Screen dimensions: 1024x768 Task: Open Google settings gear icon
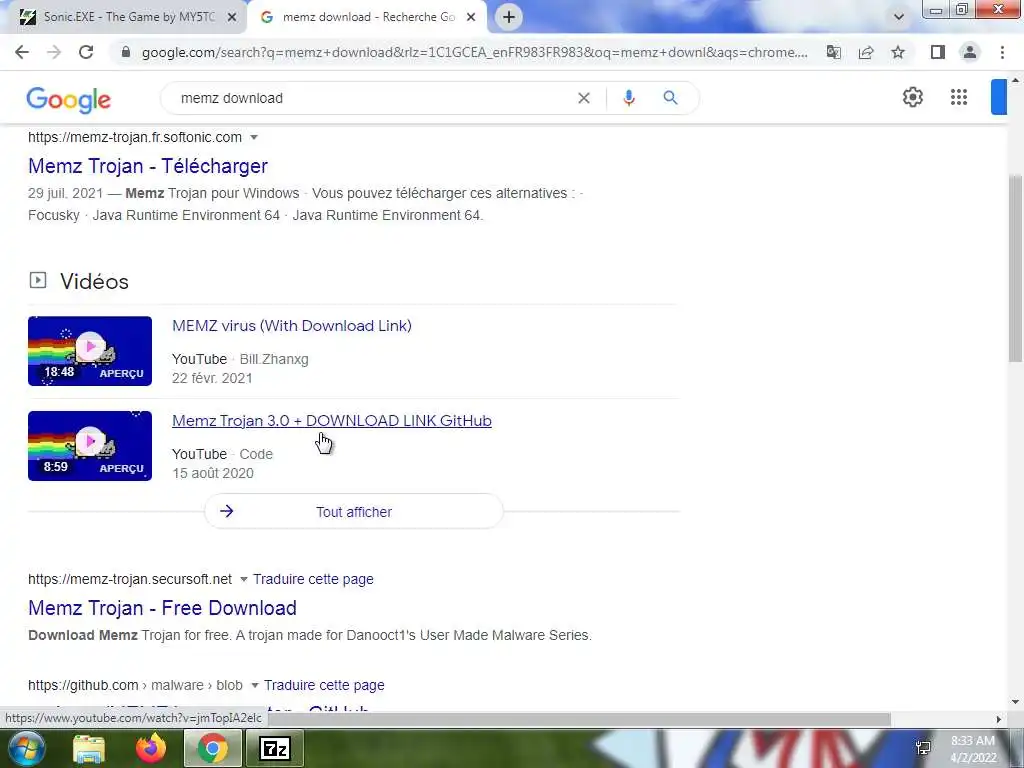pos(912,97)
